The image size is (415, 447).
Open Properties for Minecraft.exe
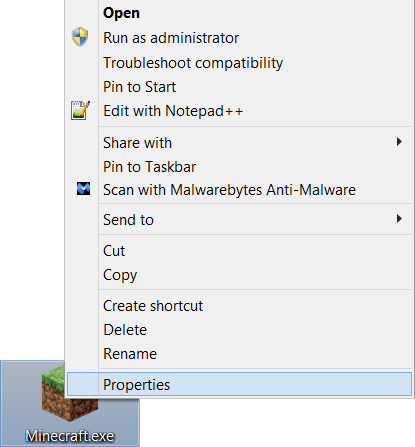click(x=239, y=384)
